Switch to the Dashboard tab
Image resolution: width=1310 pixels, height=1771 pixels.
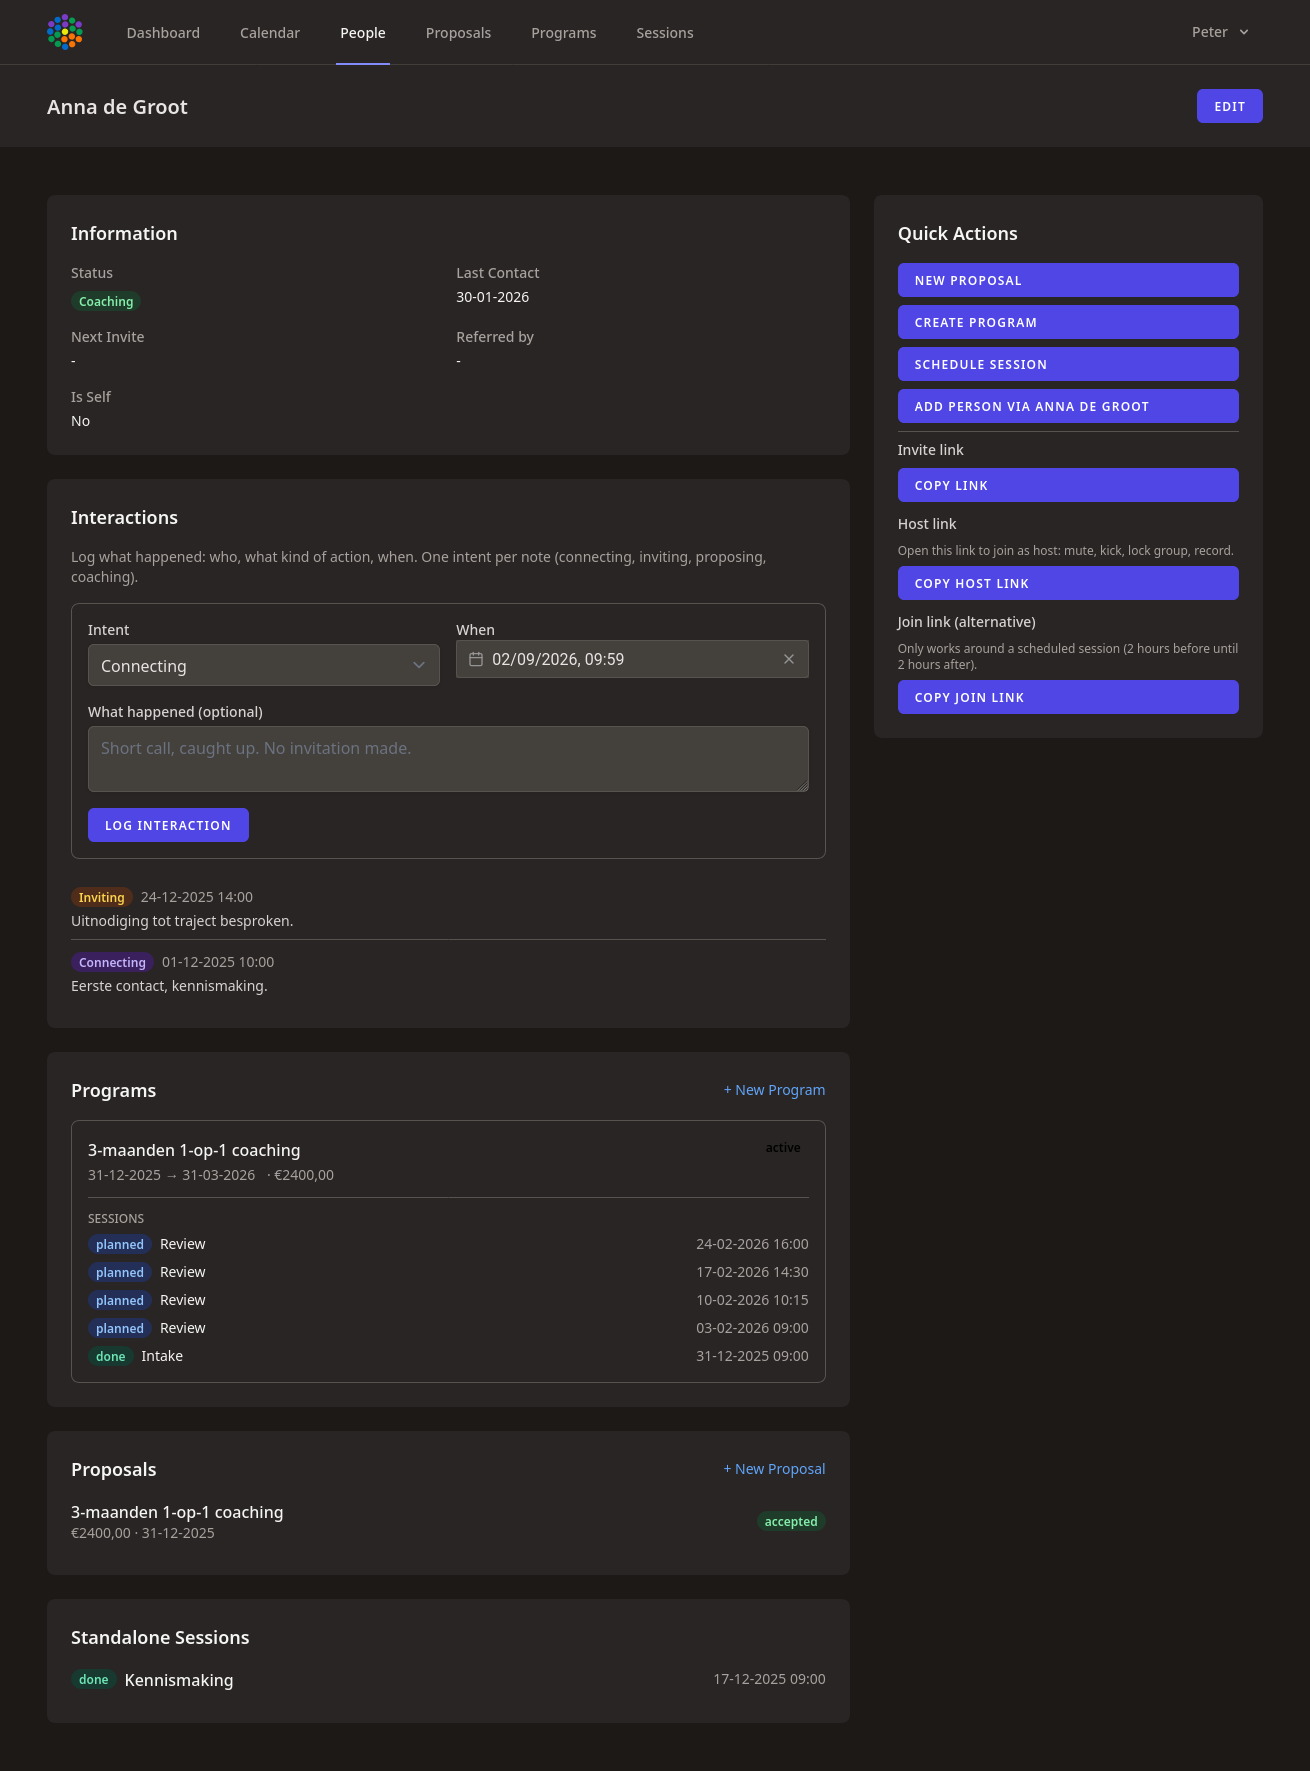coord(163,33)
